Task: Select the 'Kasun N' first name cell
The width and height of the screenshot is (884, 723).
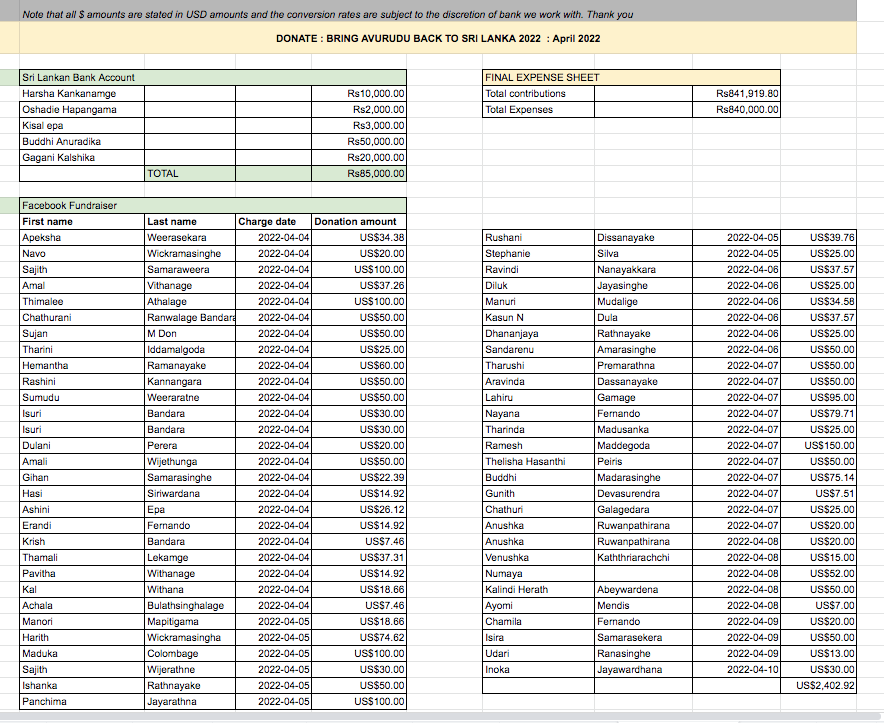Action: coord(538,318)
